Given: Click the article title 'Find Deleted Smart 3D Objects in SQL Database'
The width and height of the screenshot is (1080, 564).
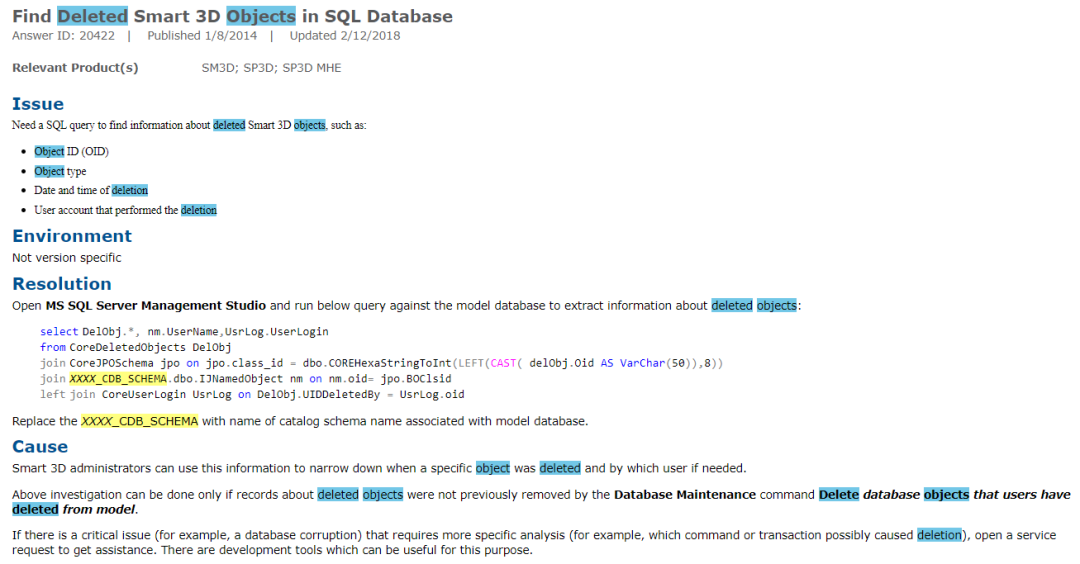Looking at the screenshot, I should tap(233, 16).
